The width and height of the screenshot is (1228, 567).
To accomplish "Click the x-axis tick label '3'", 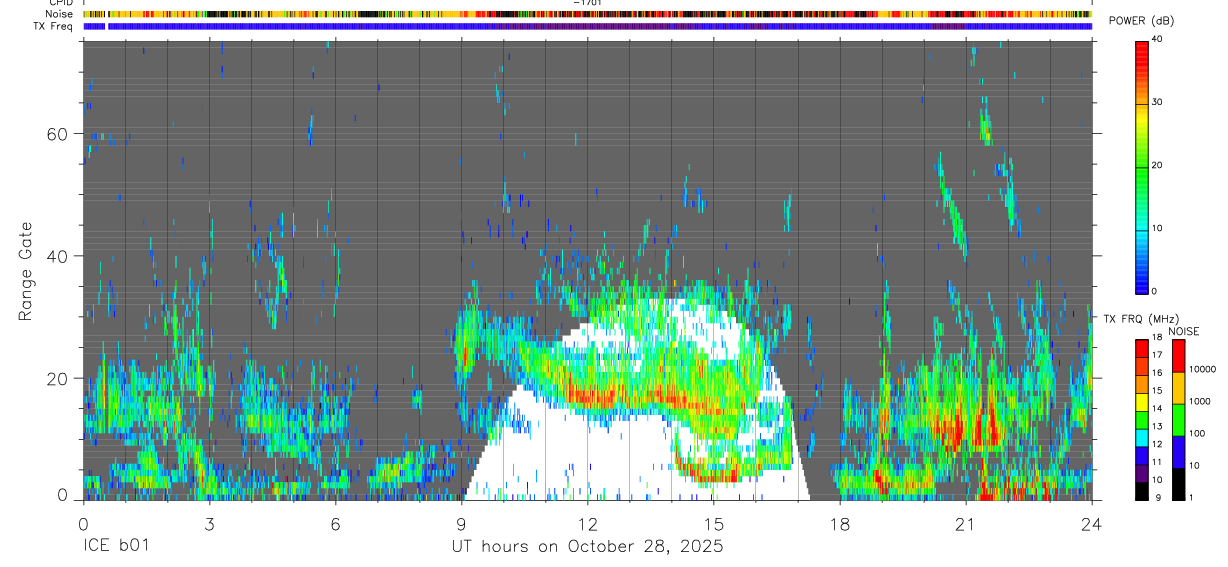I will 209,523.
